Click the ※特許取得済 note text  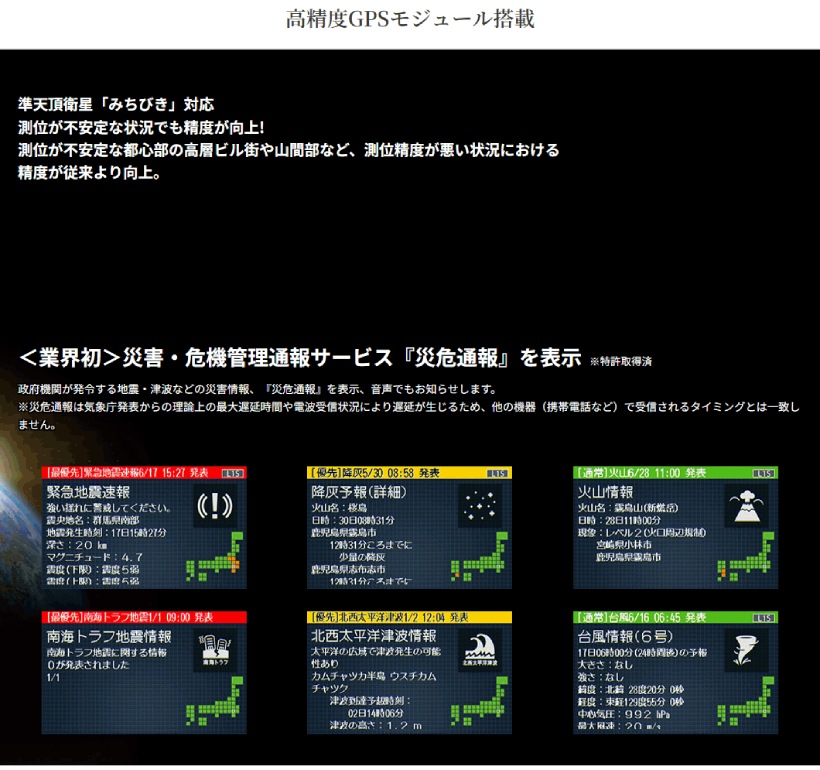(627, 361)
